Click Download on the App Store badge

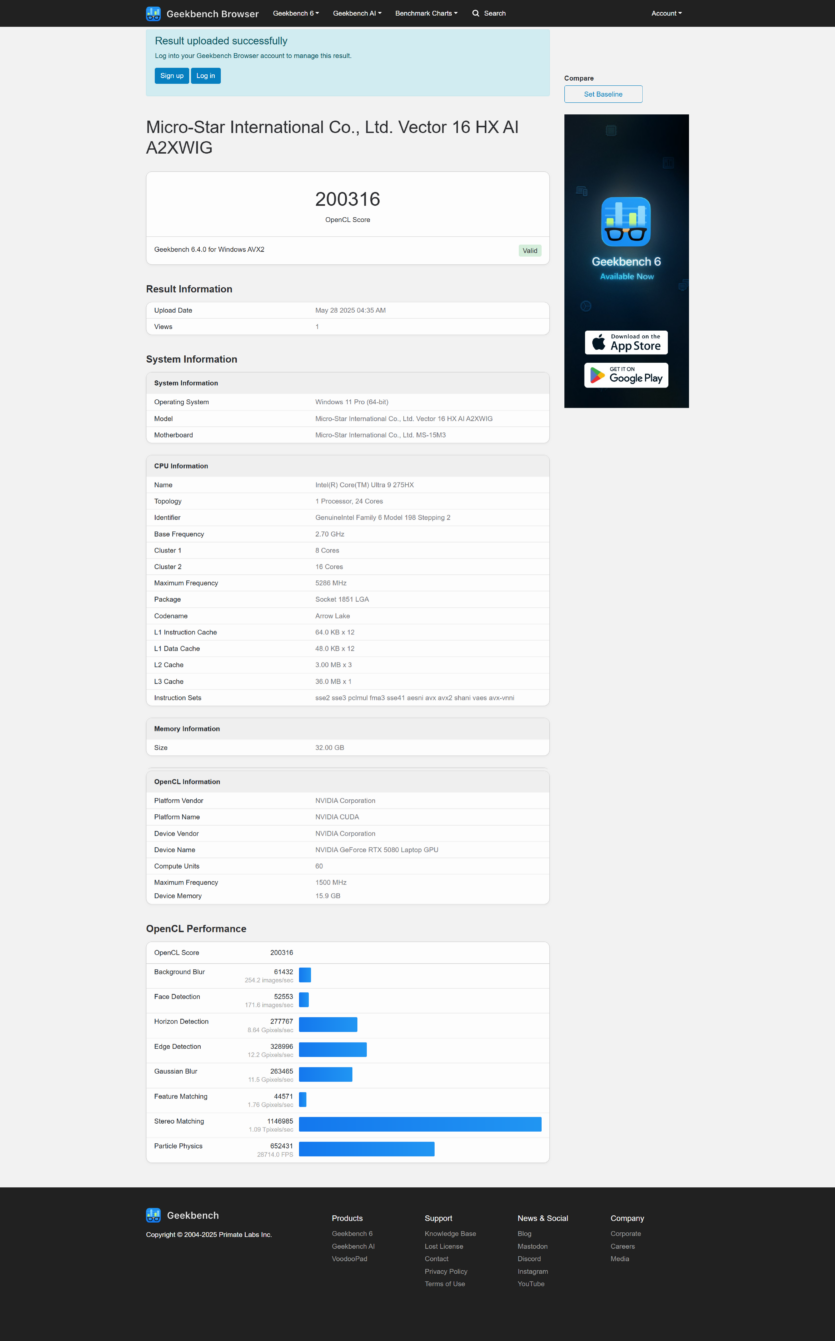pyautogui.click(x=626, y=342)
